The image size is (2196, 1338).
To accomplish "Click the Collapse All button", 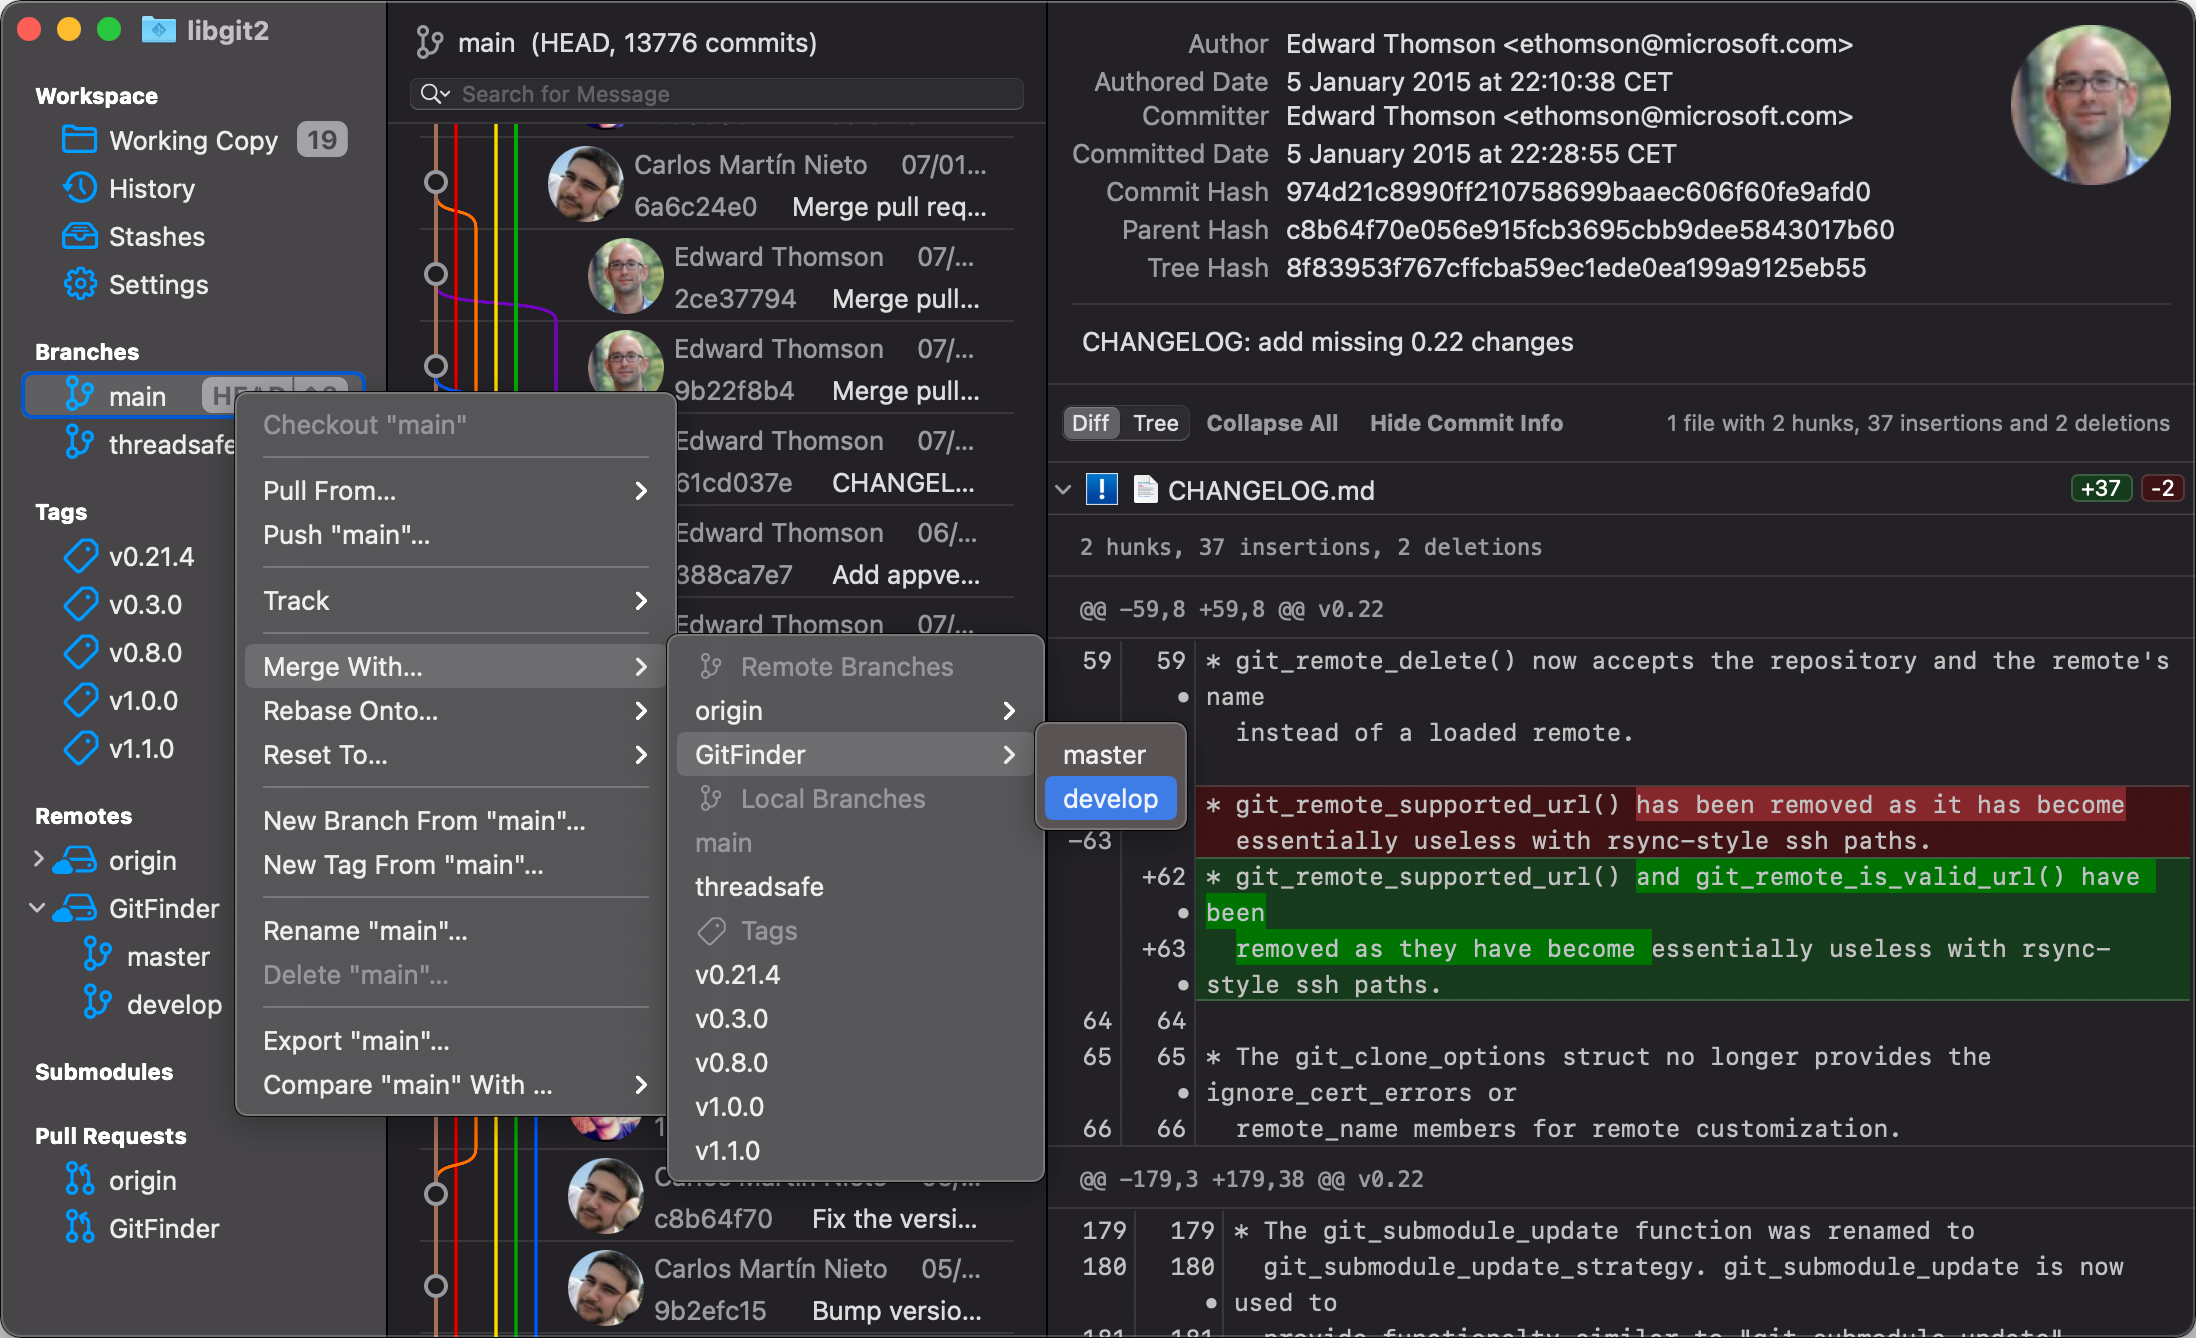I will (x=1272, y=423).
